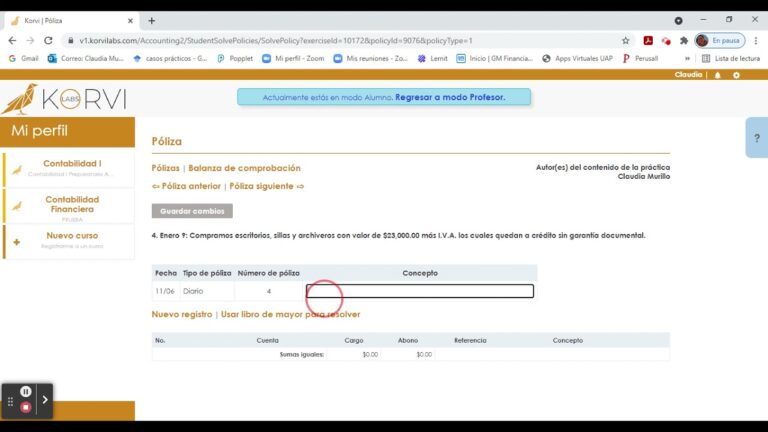Pause the screen recording

(x=26, y=391)
